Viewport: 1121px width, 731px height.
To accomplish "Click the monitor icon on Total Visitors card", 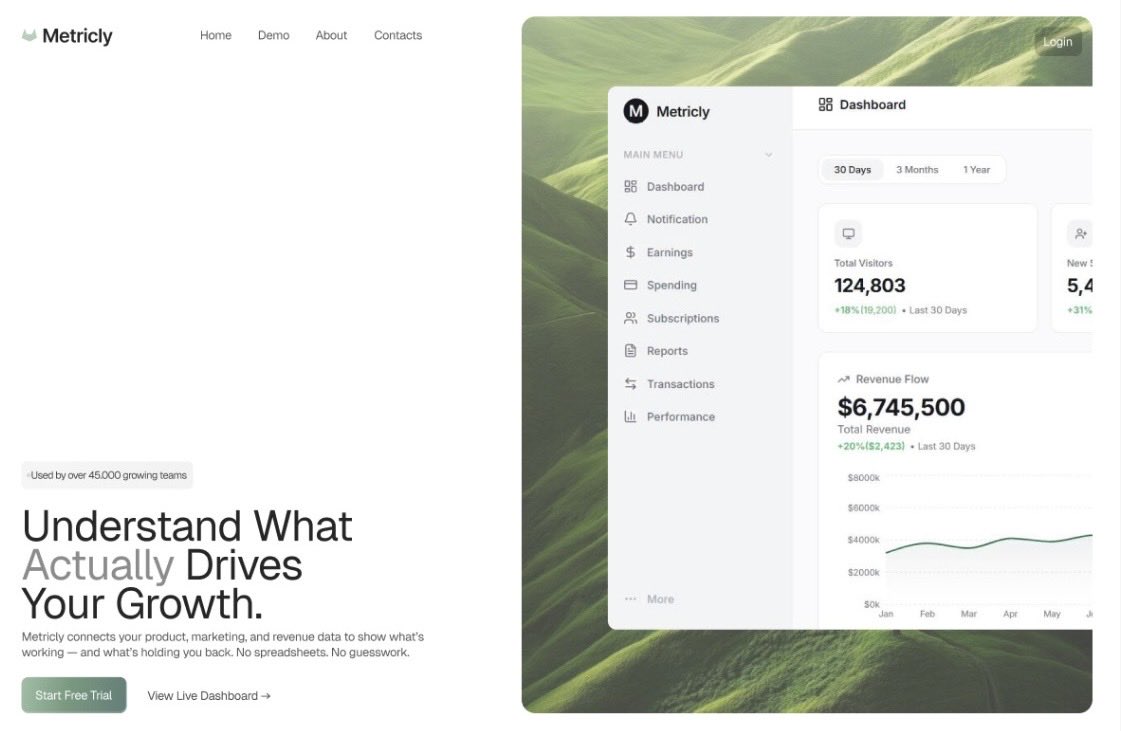I will coord(848,234).
